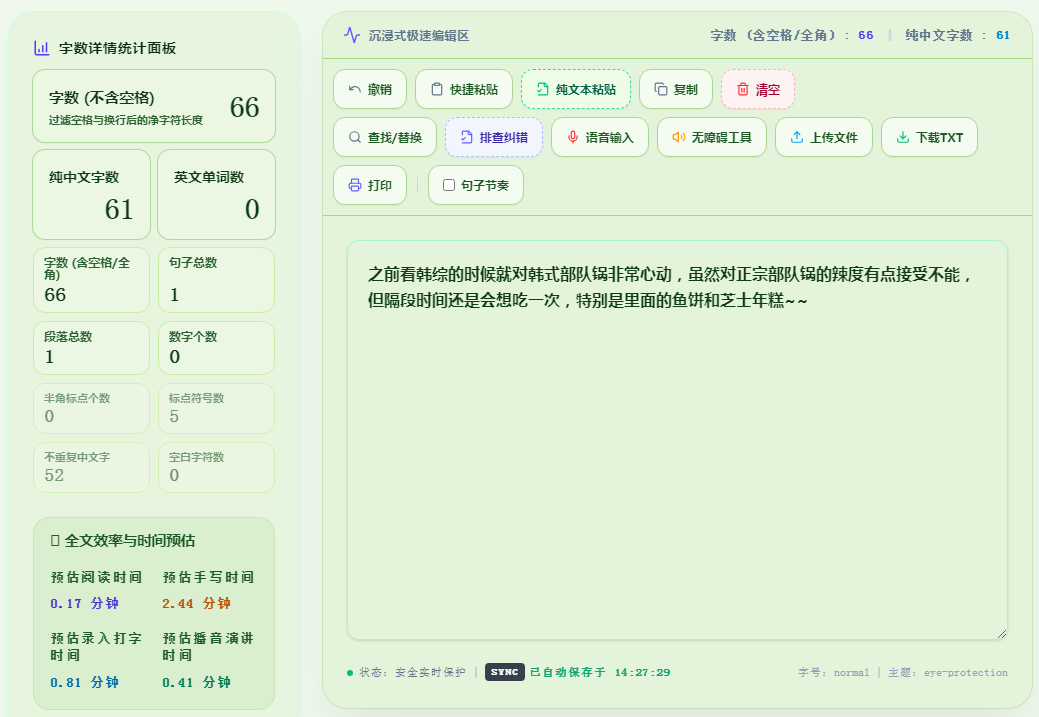1039x717 pixels.
Task: Click the 已自动保存于 14:27:29 status text
Action: click(600, 672)
